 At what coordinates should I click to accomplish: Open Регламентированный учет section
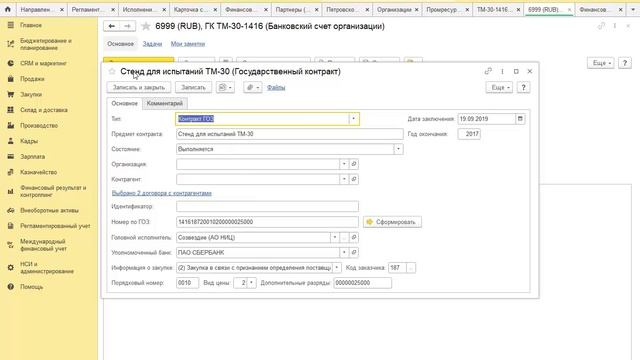point(55,226)
